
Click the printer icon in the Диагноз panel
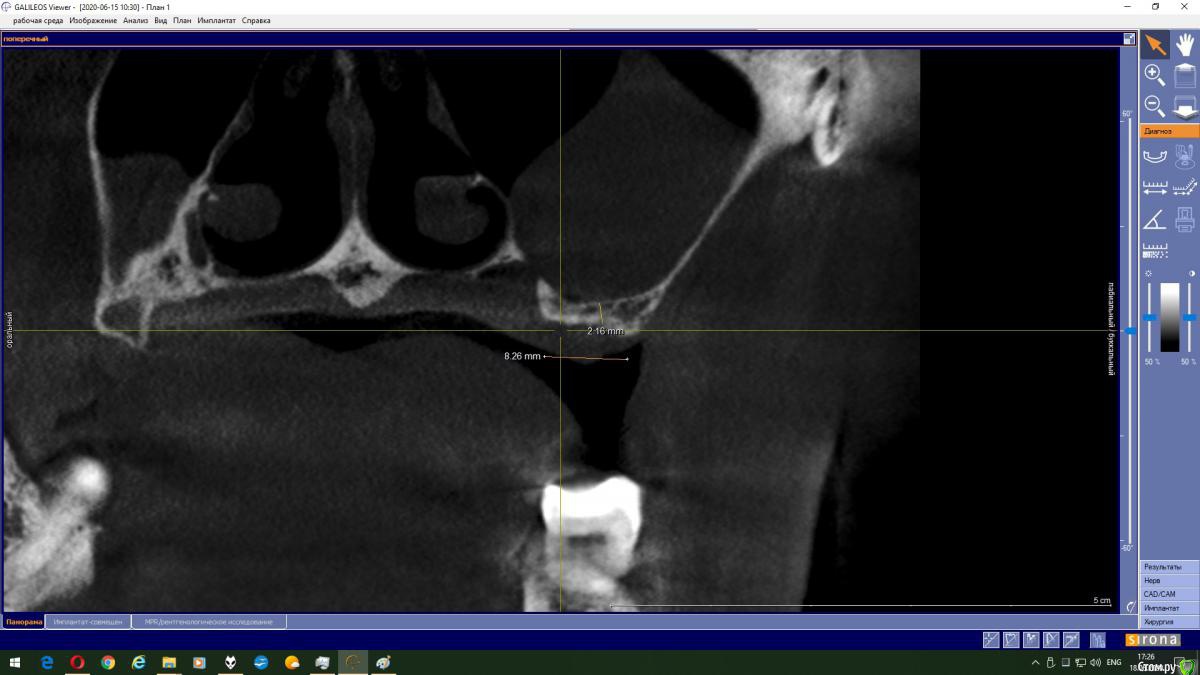(x=1185, y=219)
